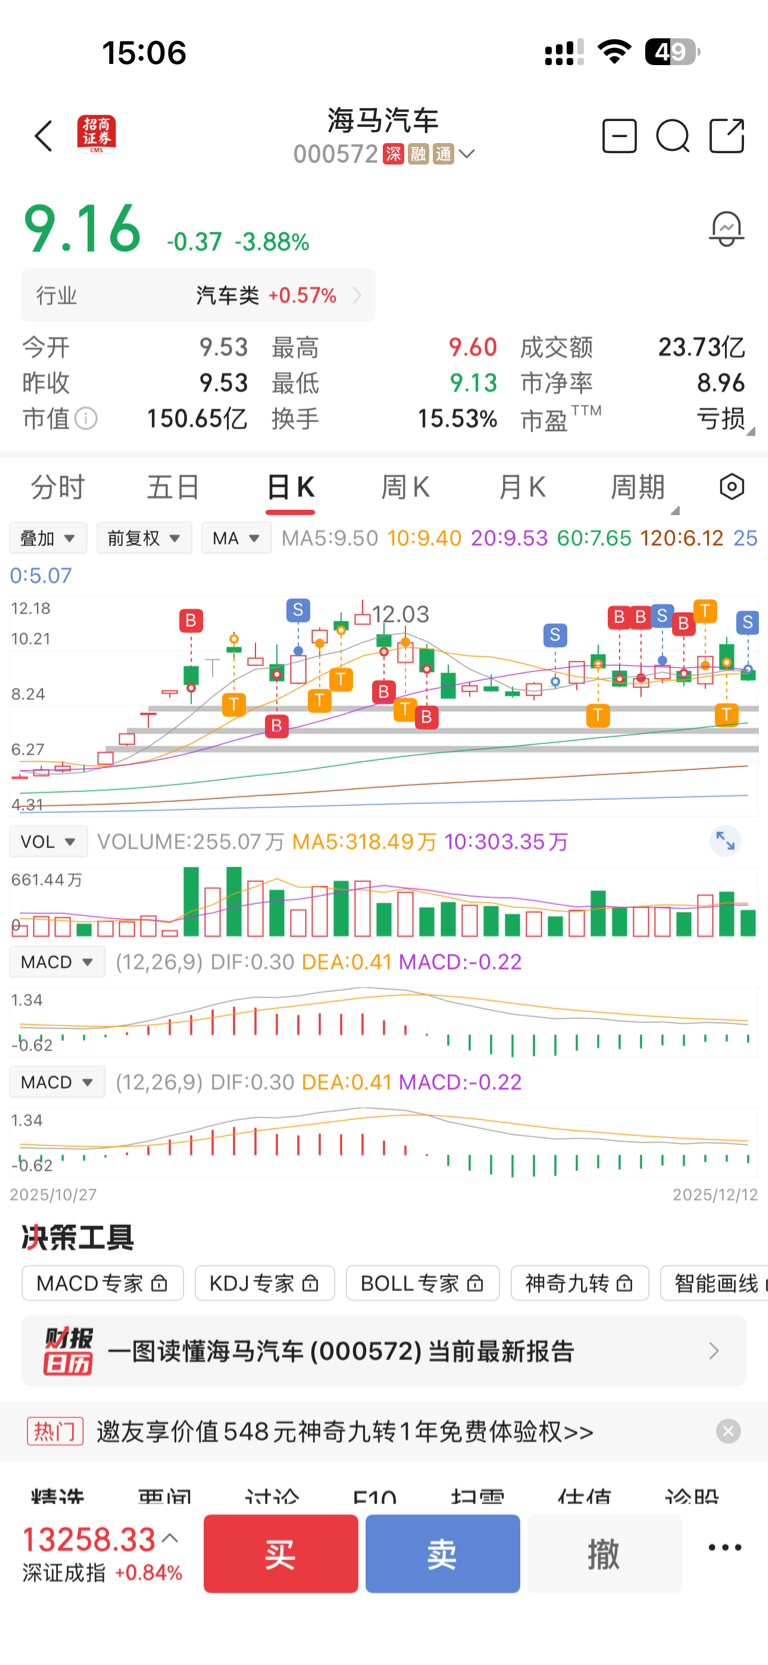Tap the share export icon

pos(727,135)
